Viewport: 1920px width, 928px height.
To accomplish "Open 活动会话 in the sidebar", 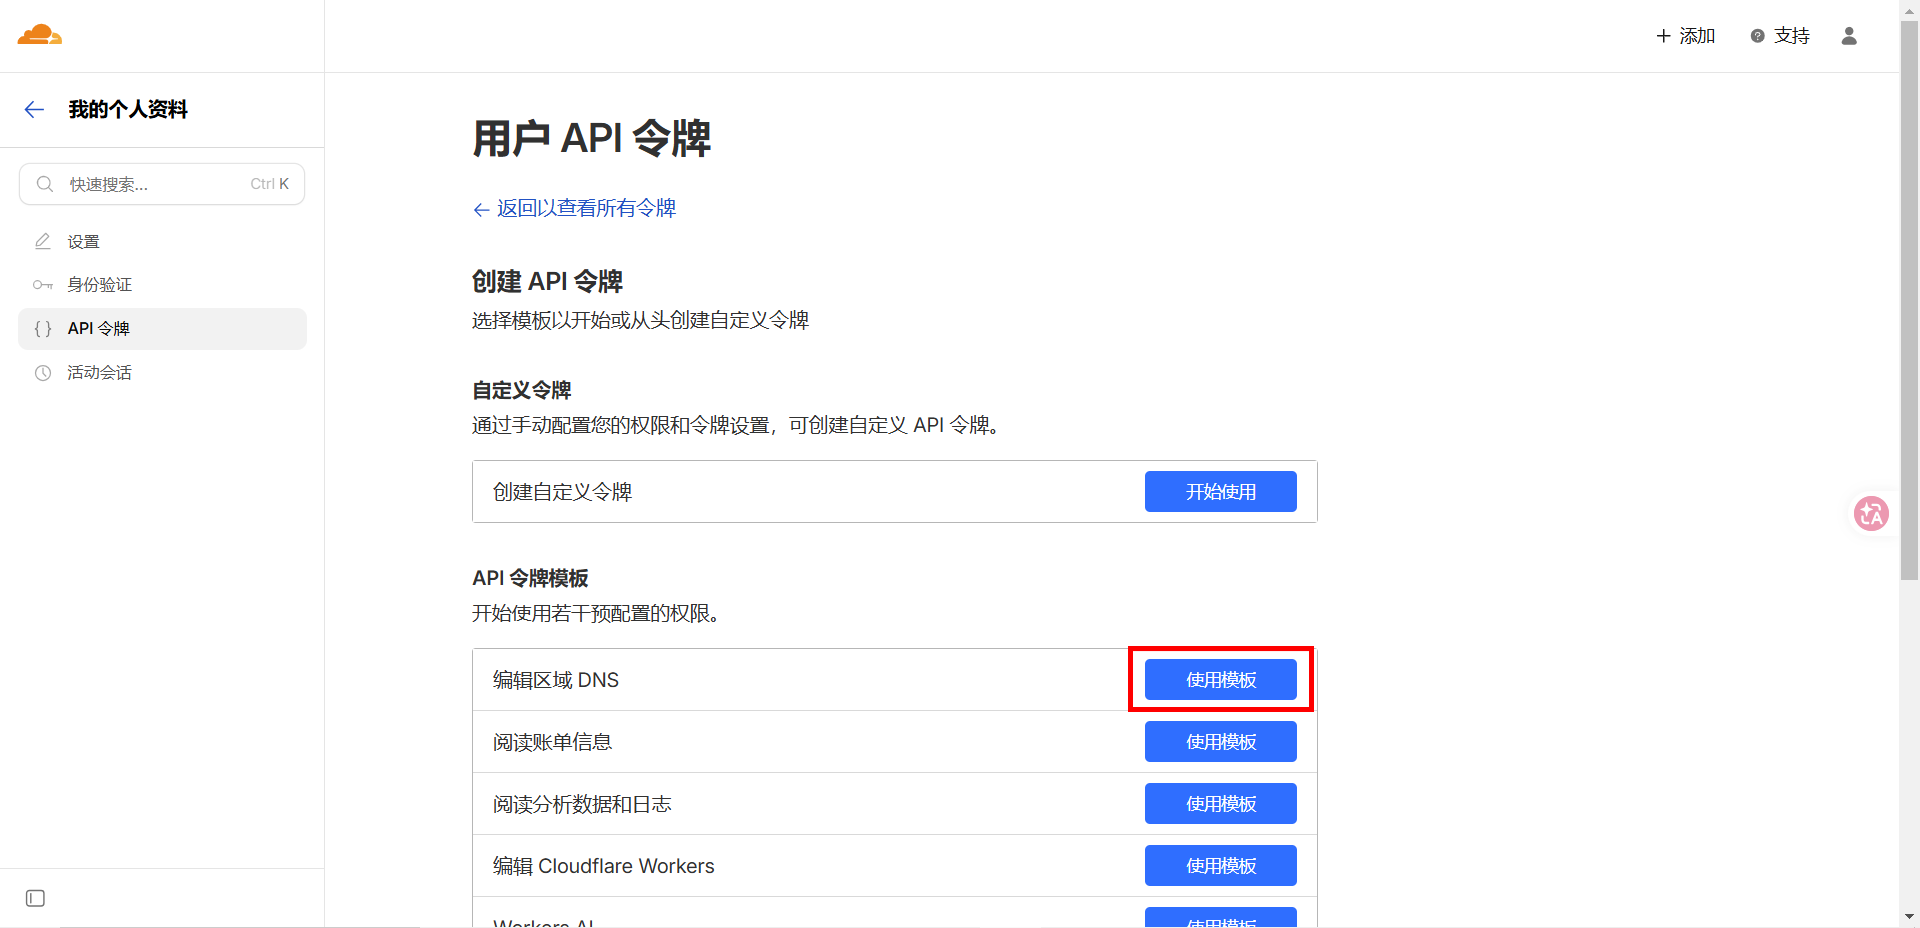I will (x=162, y=373).
